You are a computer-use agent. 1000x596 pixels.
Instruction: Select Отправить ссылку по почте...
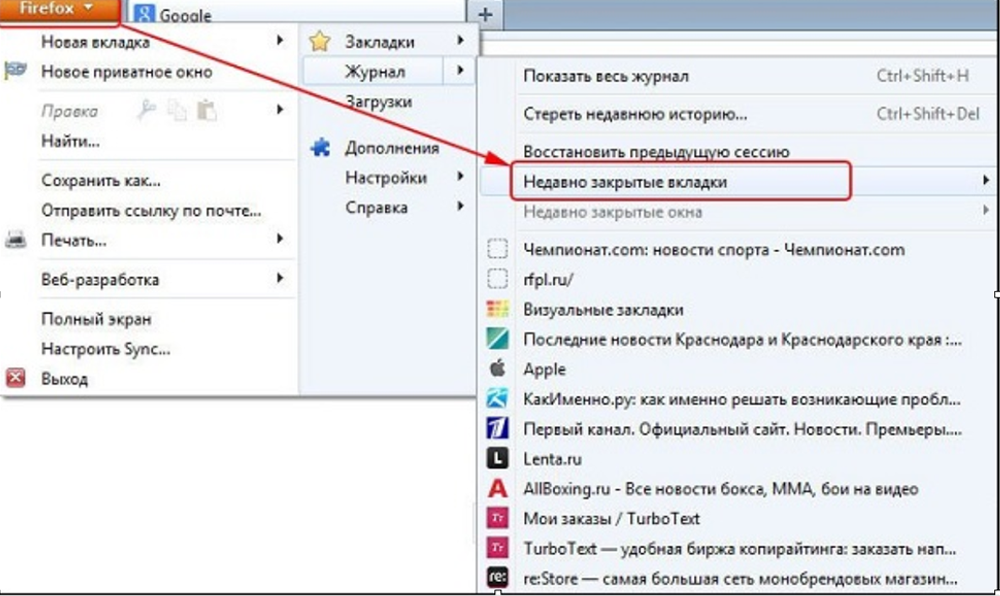150,211
